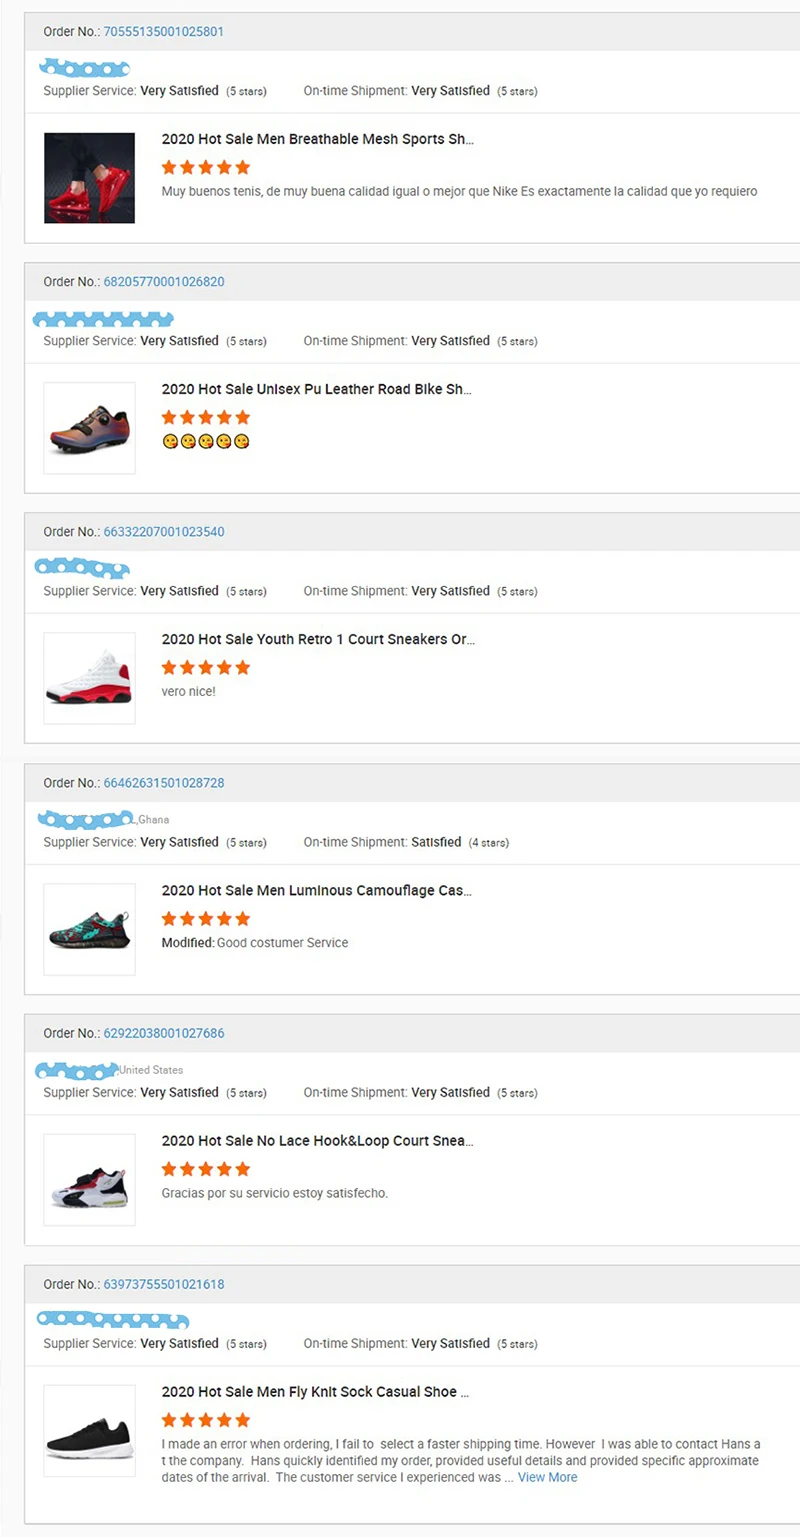Open Youth Retro 1 Court Sneakers title

pyautogui.click(x=318, y=639)
